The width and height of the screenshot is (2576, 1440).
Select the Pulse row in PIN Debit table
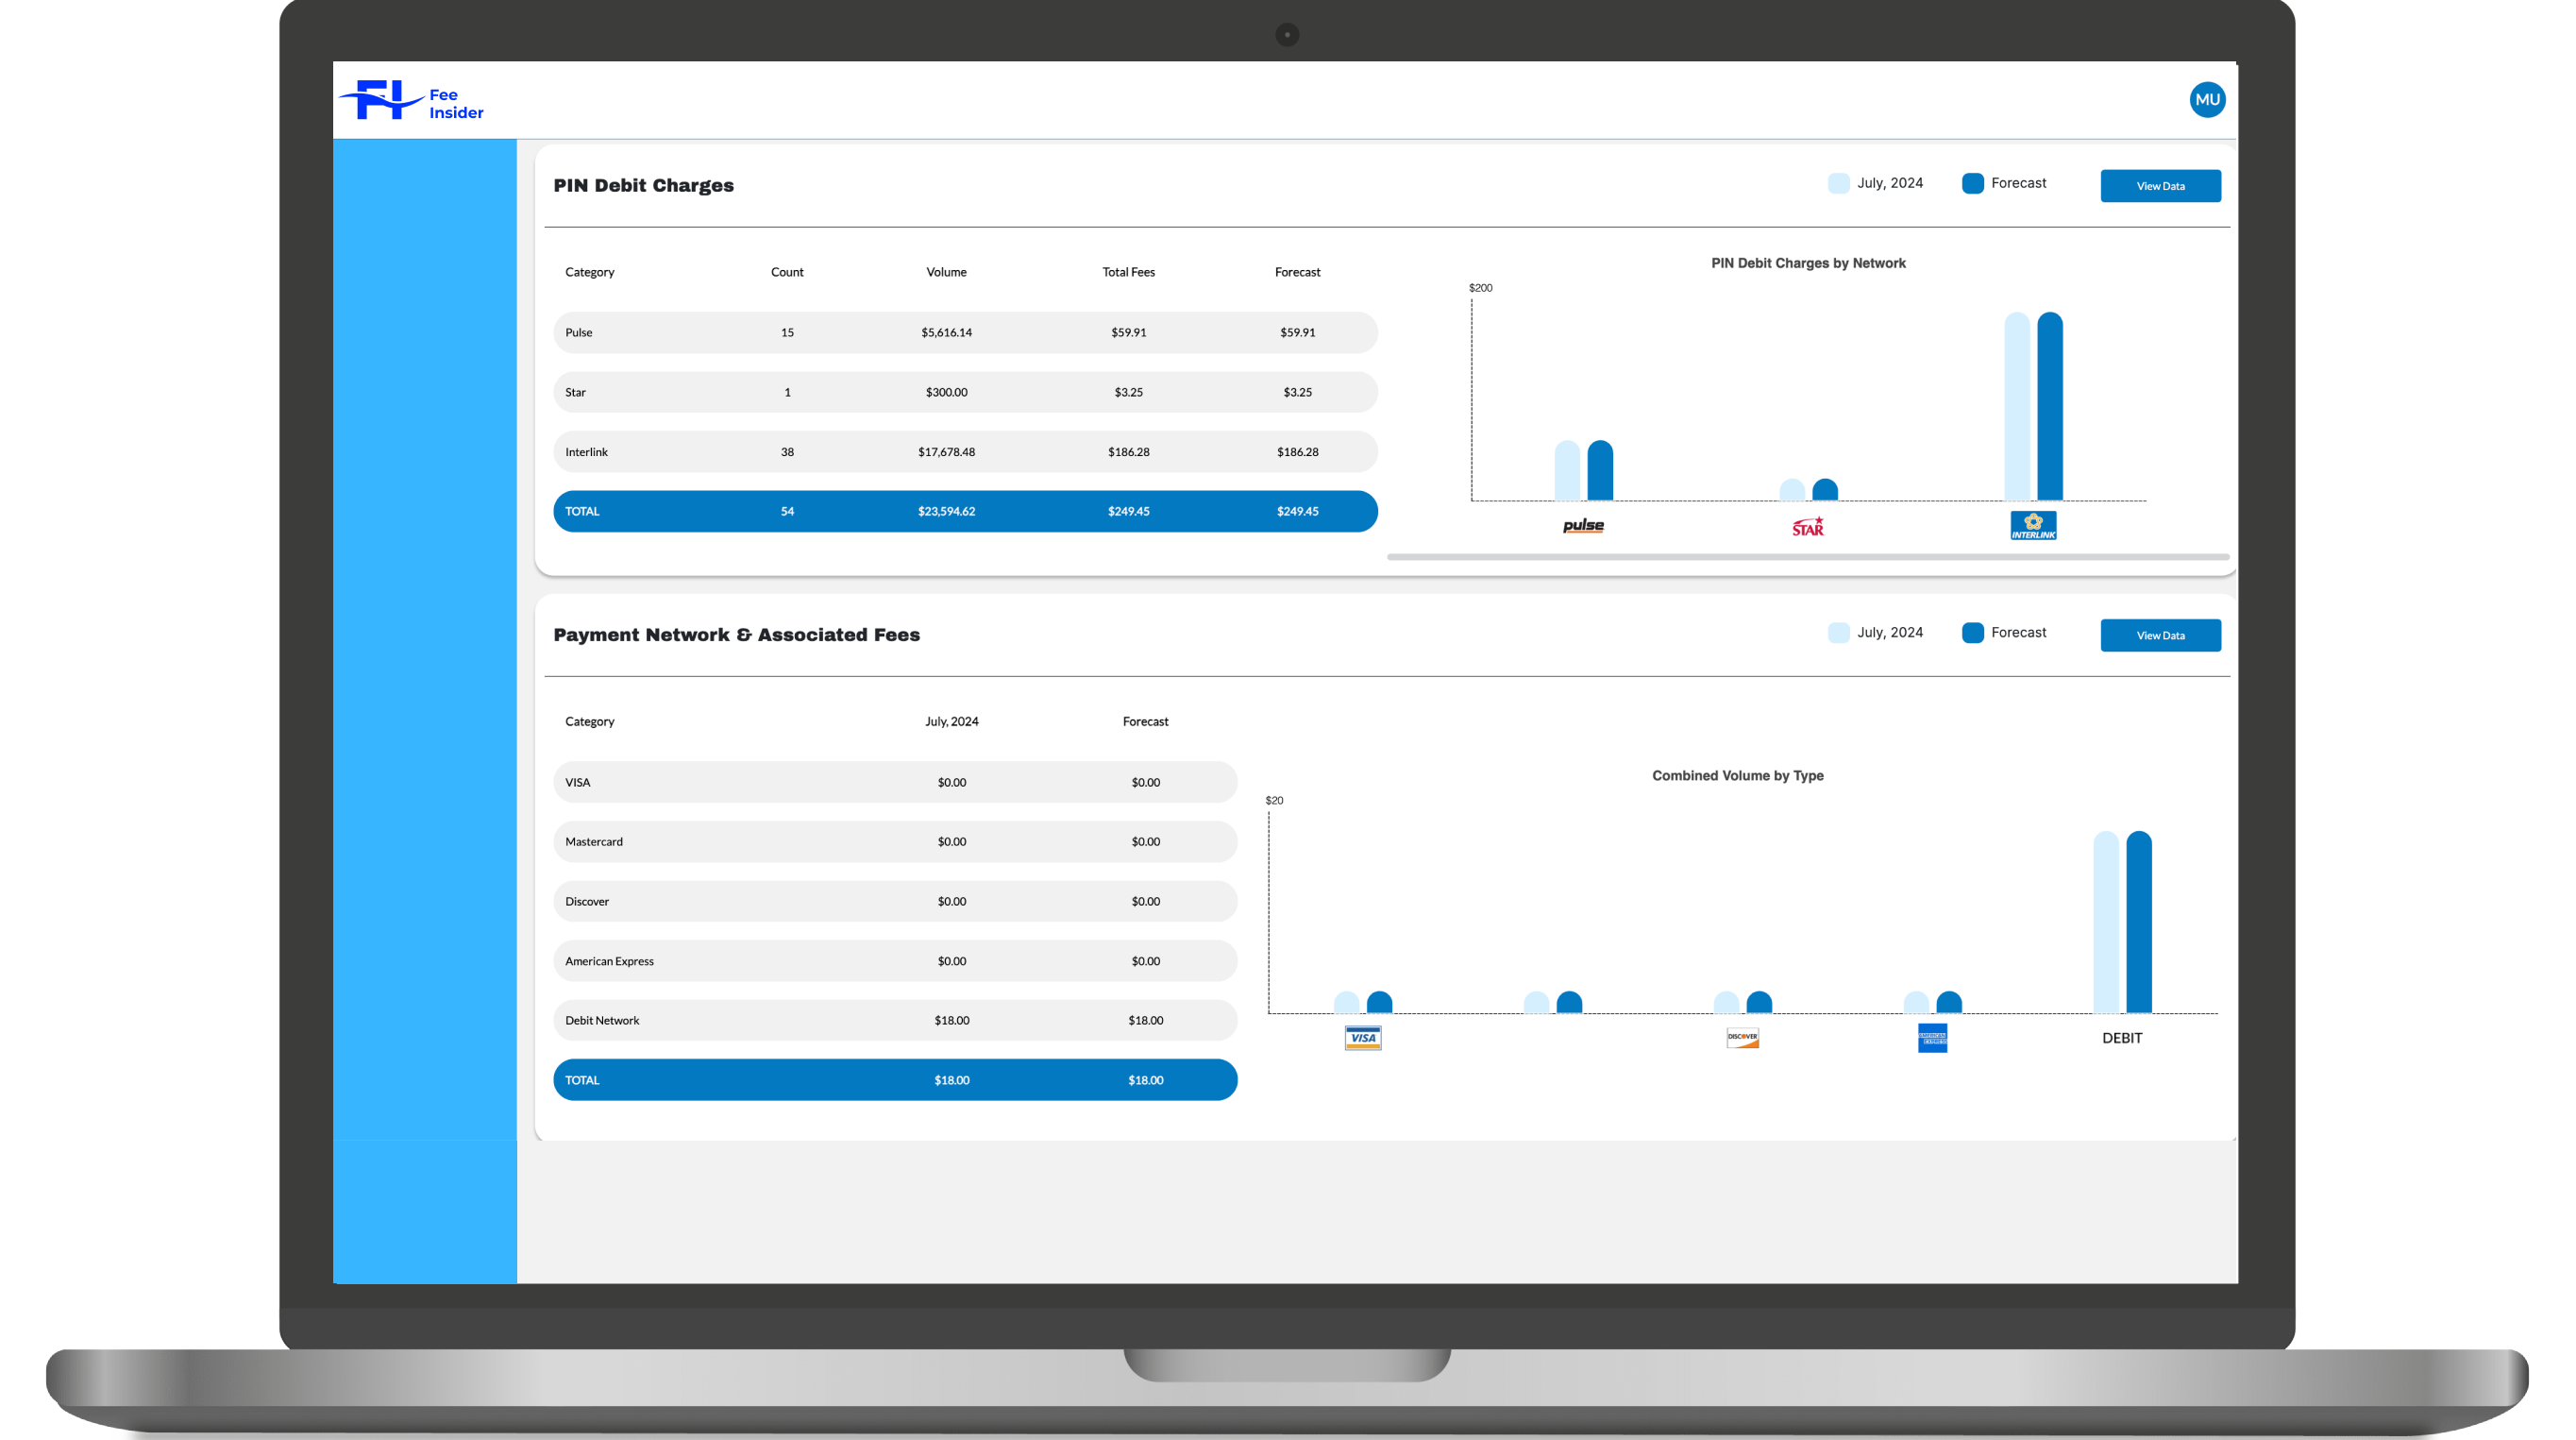point(965,333)
